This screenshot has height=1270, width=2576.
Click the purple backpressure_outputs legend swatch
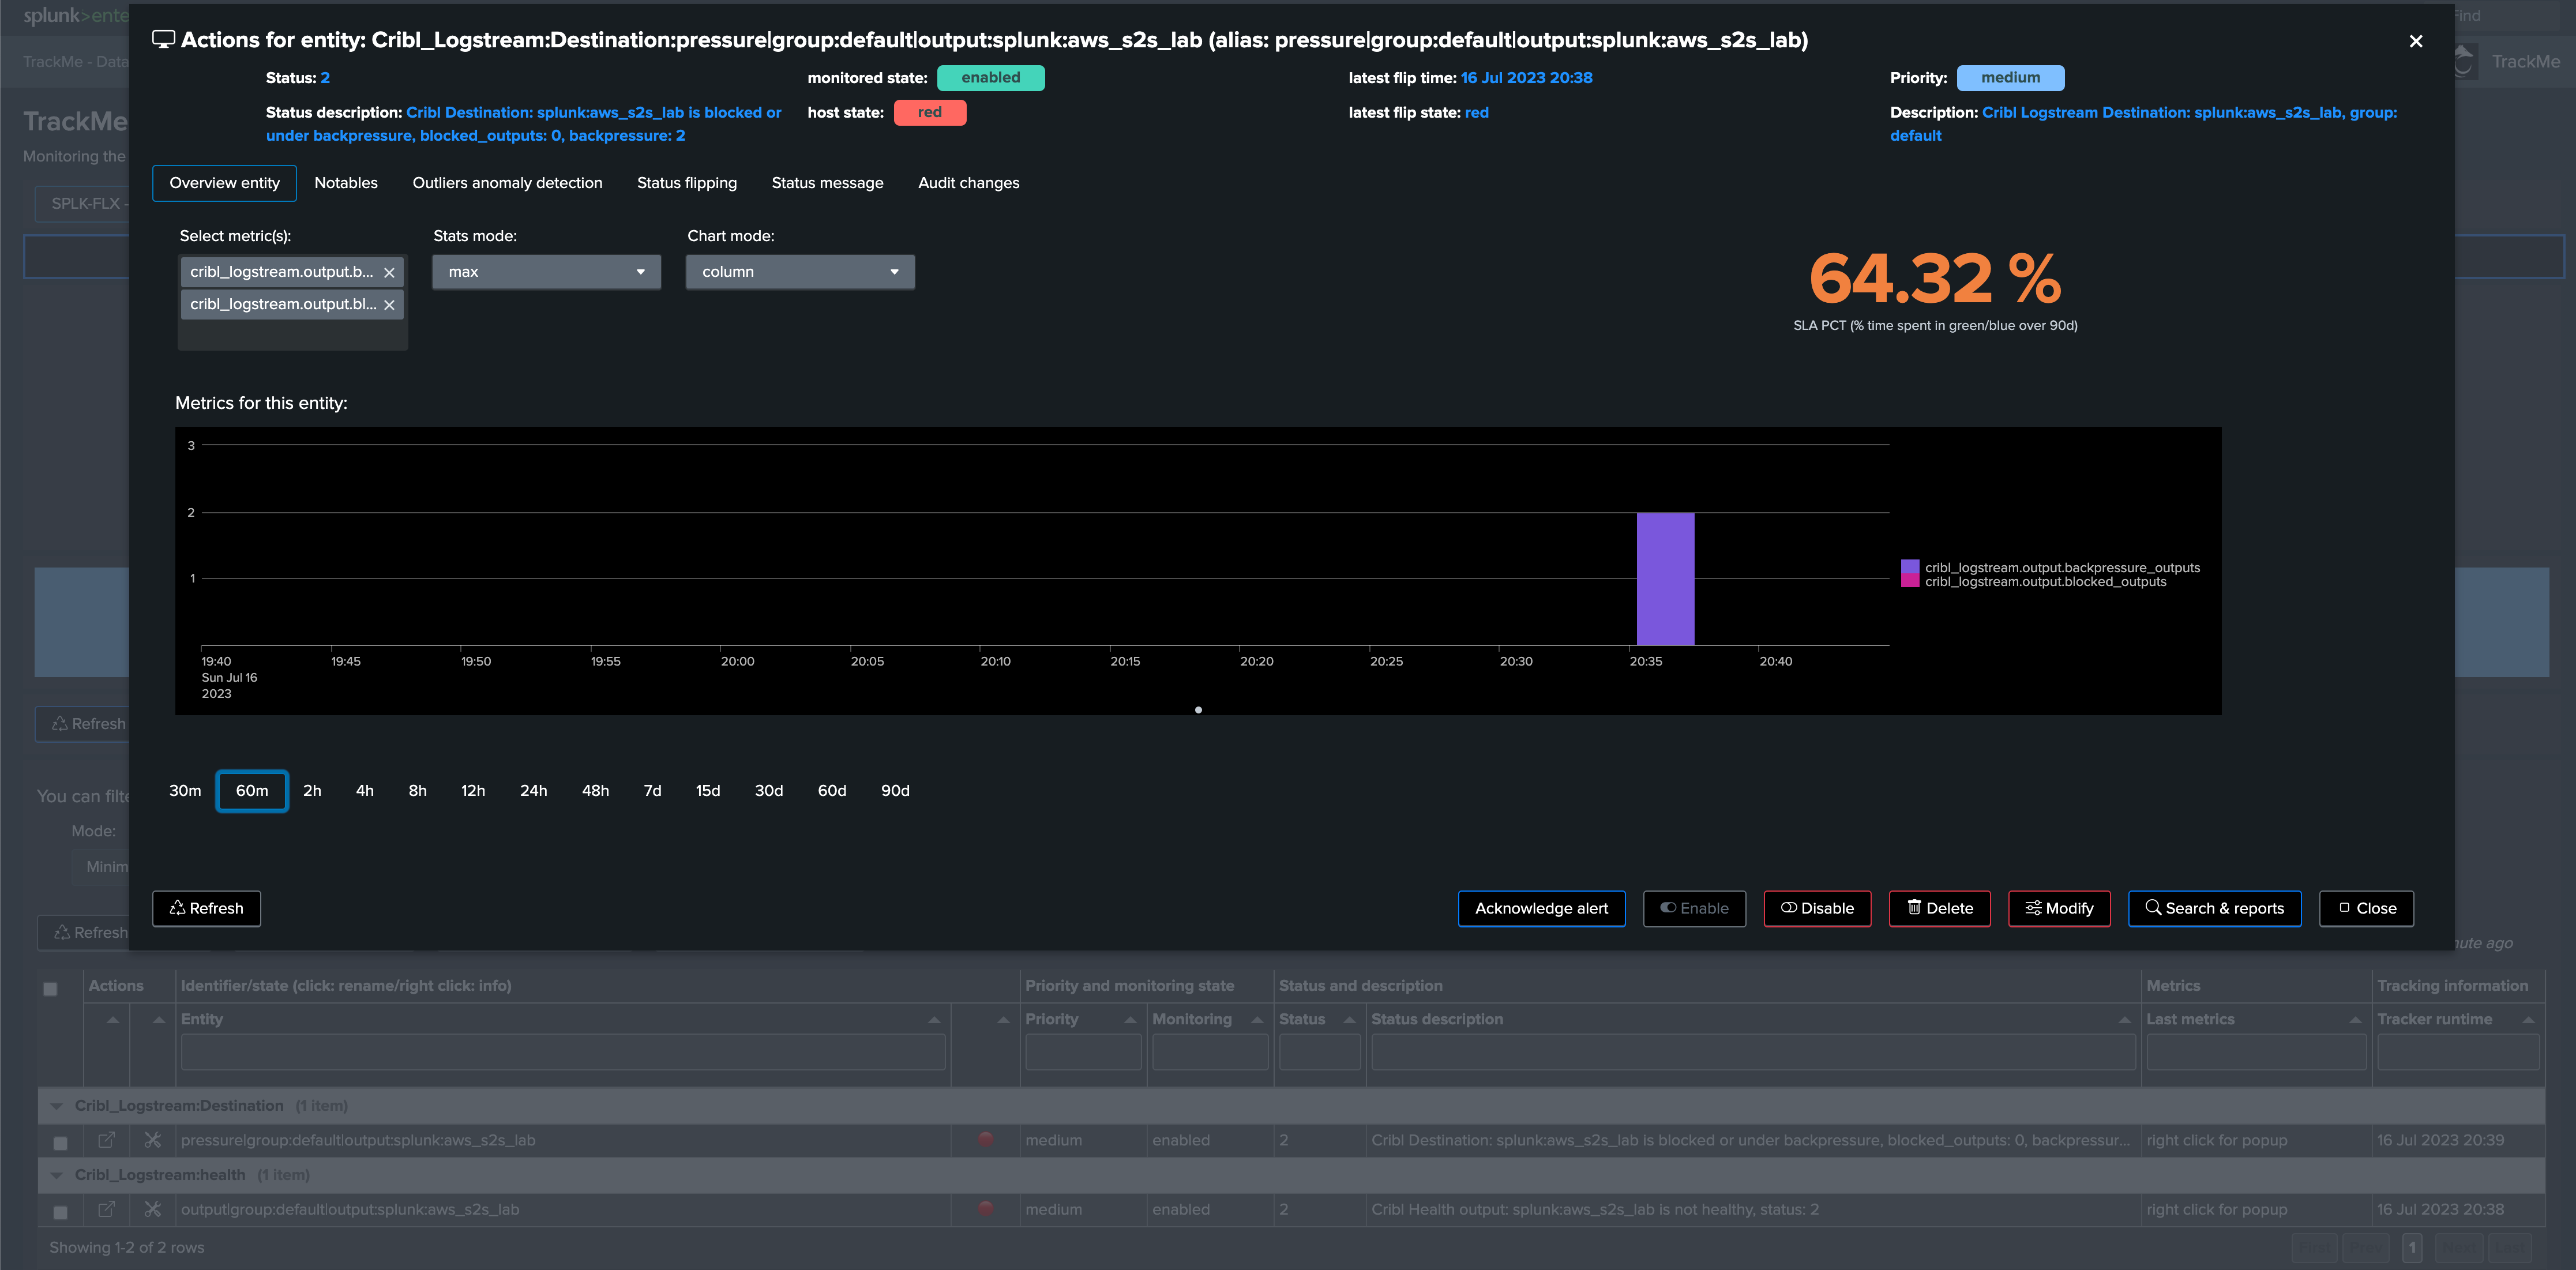click(x=1909, y=567)
